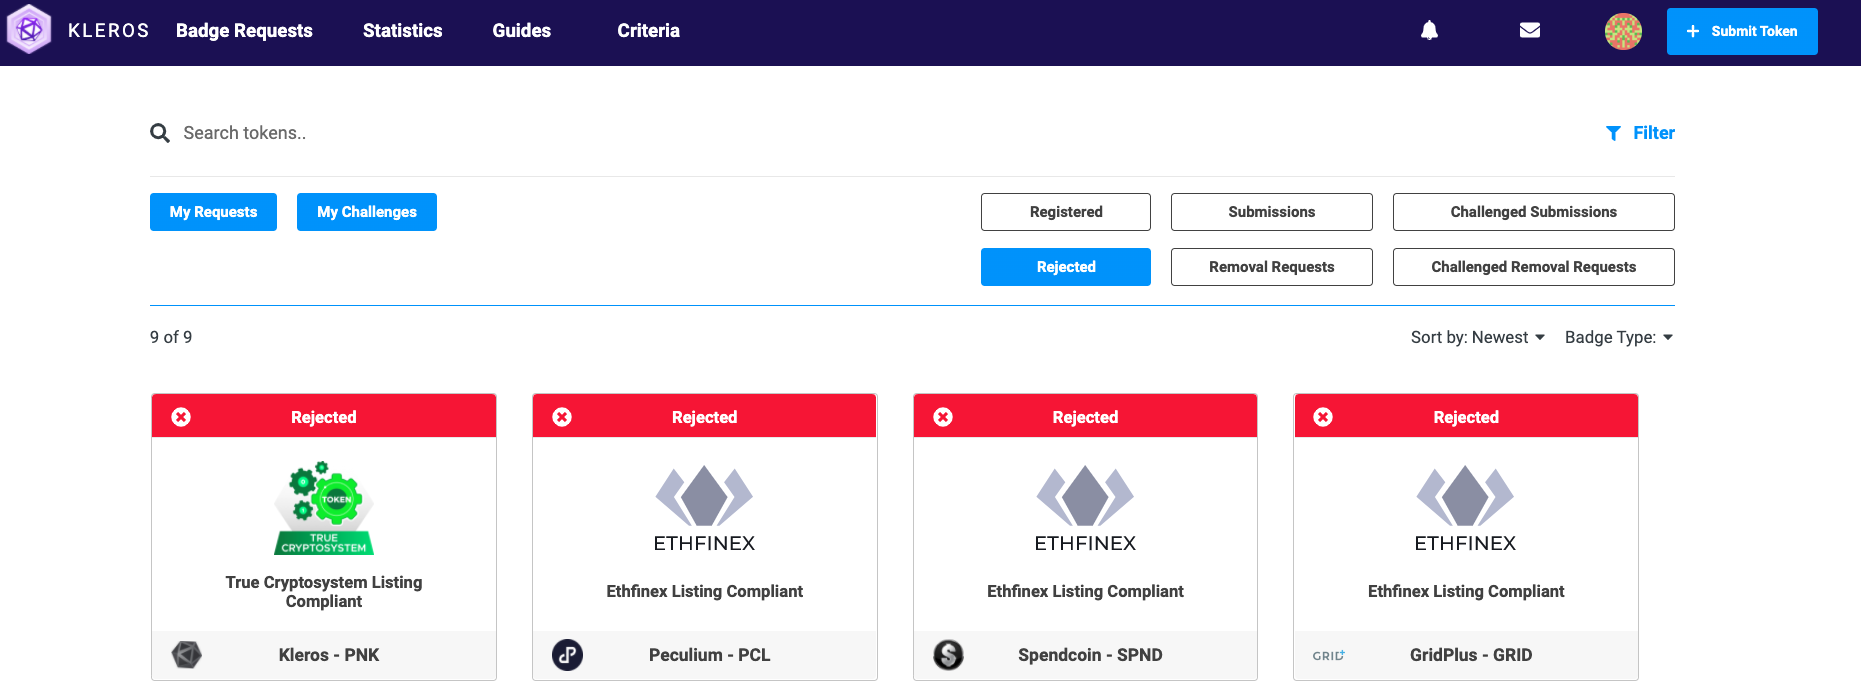Click Rejected header on Kleros card
This screenshot has width=1861, height=698.
[324, 417]
